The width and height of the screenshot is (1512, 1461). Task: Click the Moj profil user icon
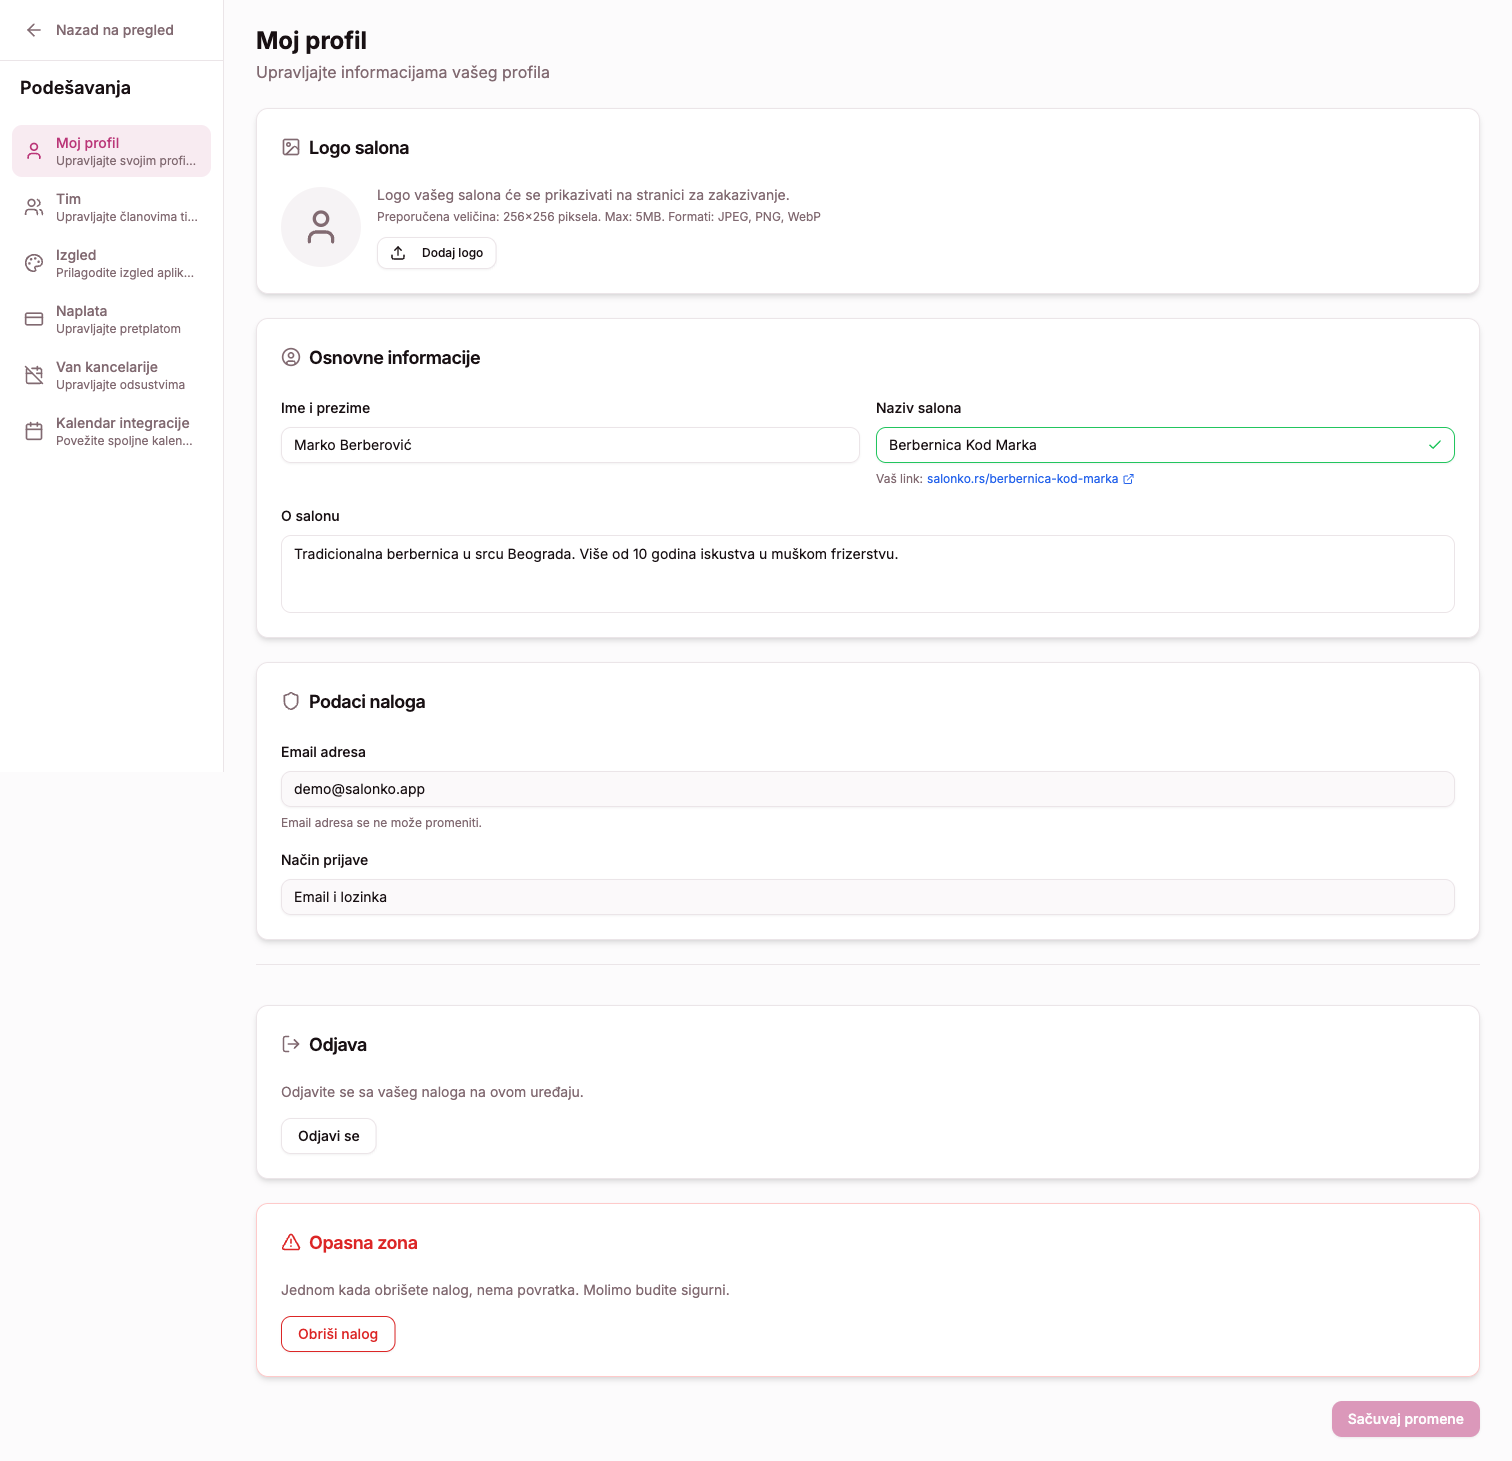coord(34,151)
